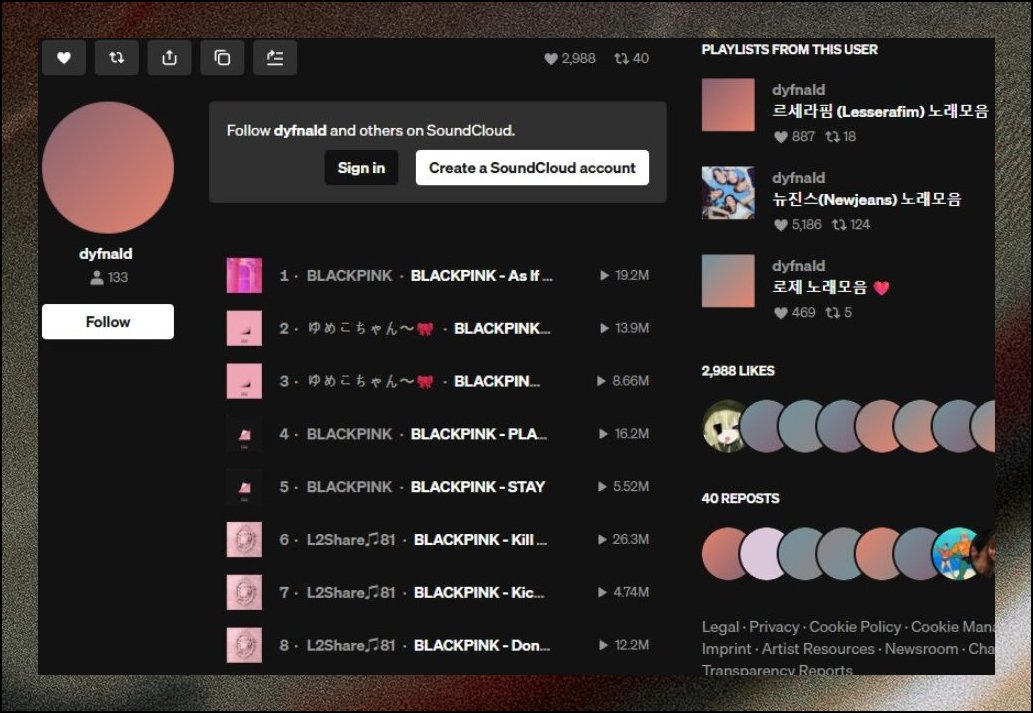Click the Newjeans playlist cover photo
This screenshot has height=713, width=1033.
pos(728,192)
